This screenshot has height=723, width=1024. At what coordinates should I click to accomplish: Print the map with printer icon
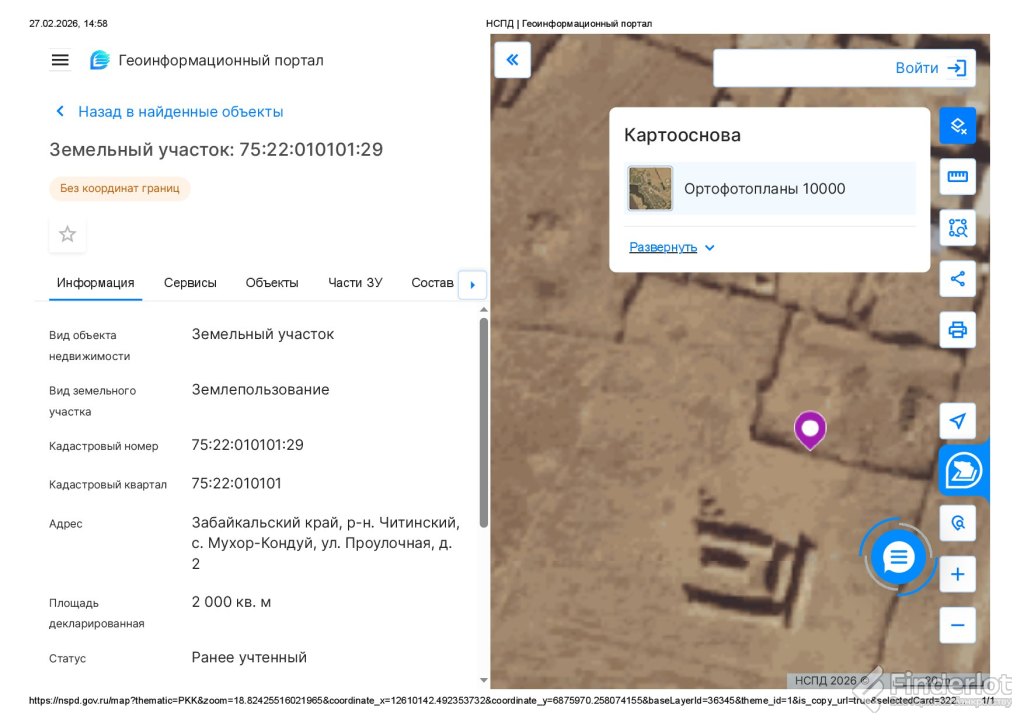coord(957,330)
